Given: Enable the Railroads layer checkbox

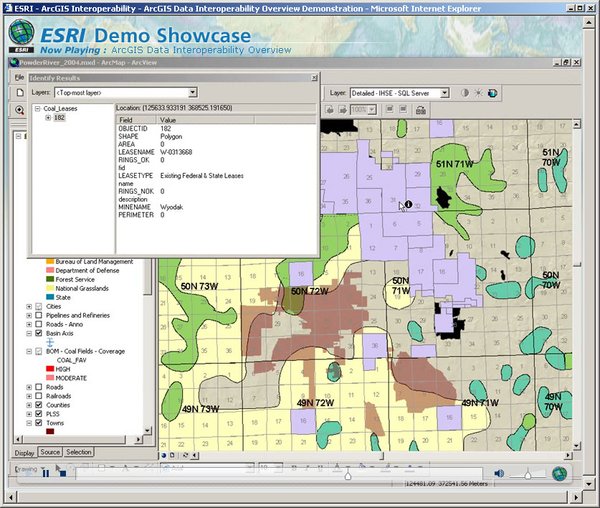Looking at the screenshot, I should point(39,396).
